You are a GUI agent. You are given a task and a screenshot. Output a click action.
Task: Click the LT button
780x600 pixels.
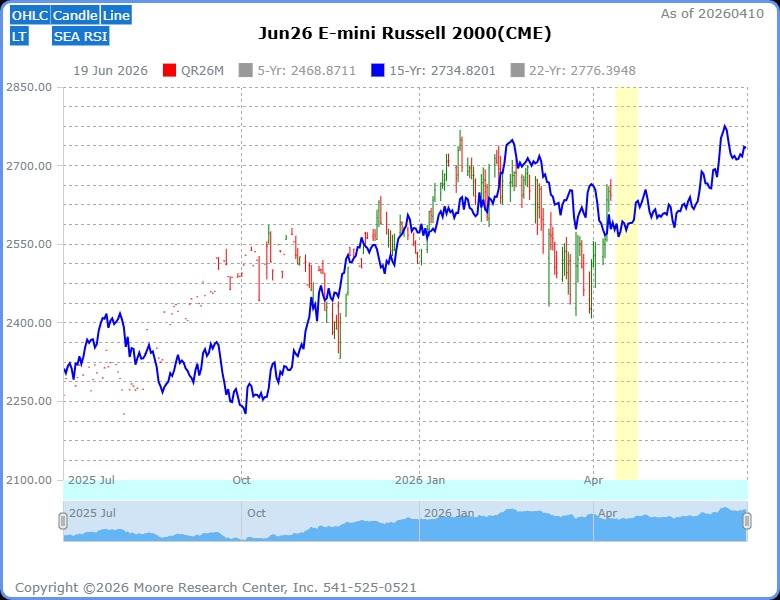coord(19,36)
